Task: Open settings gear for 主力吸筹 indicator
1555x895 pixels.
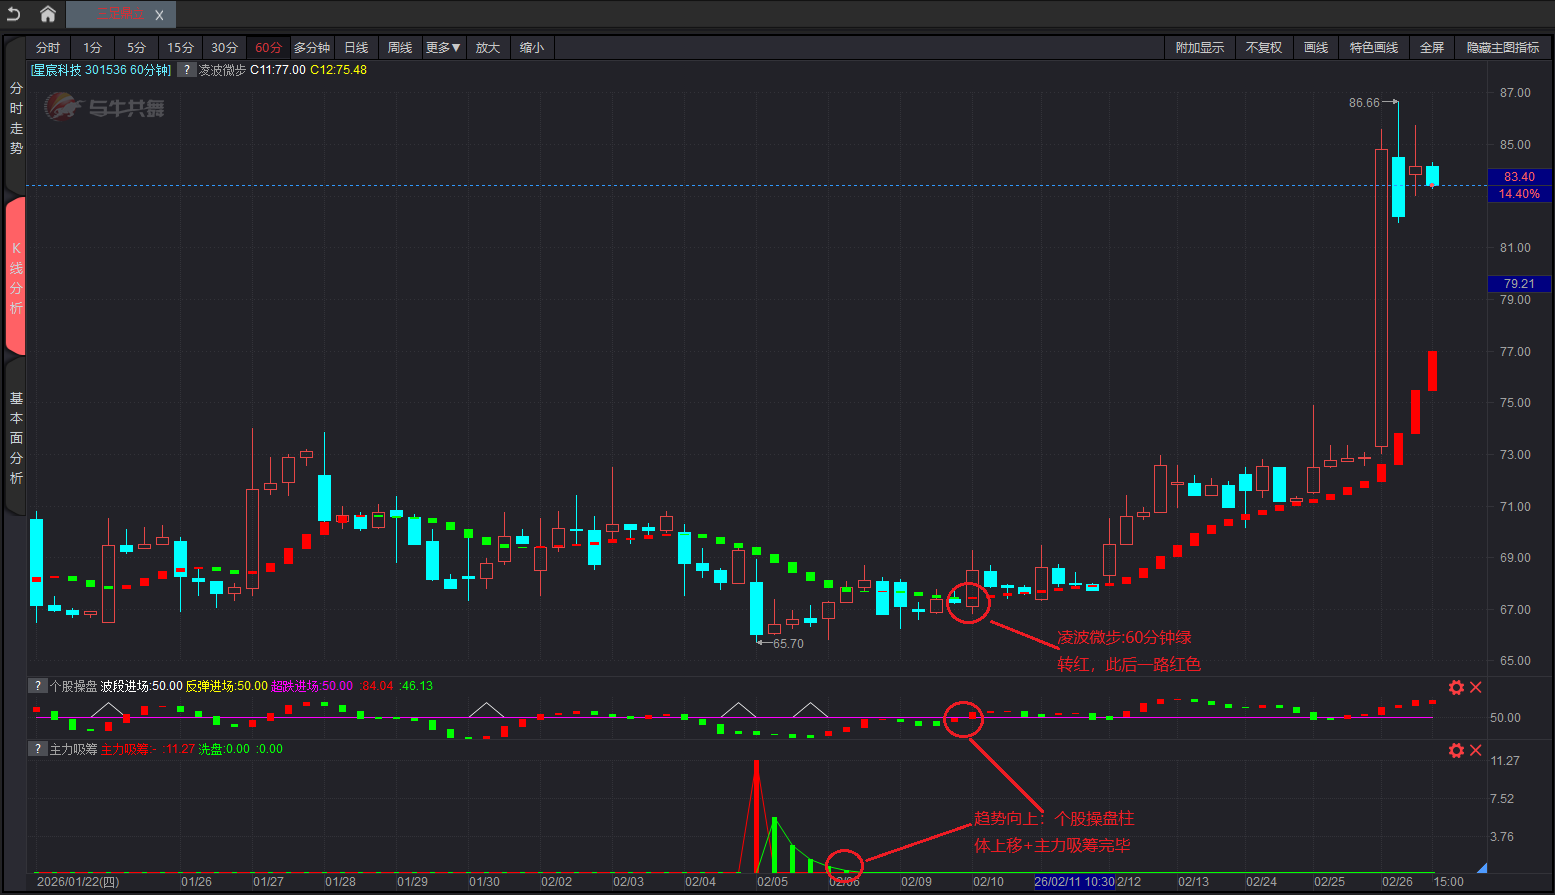Action: [x=1456, y=750]
